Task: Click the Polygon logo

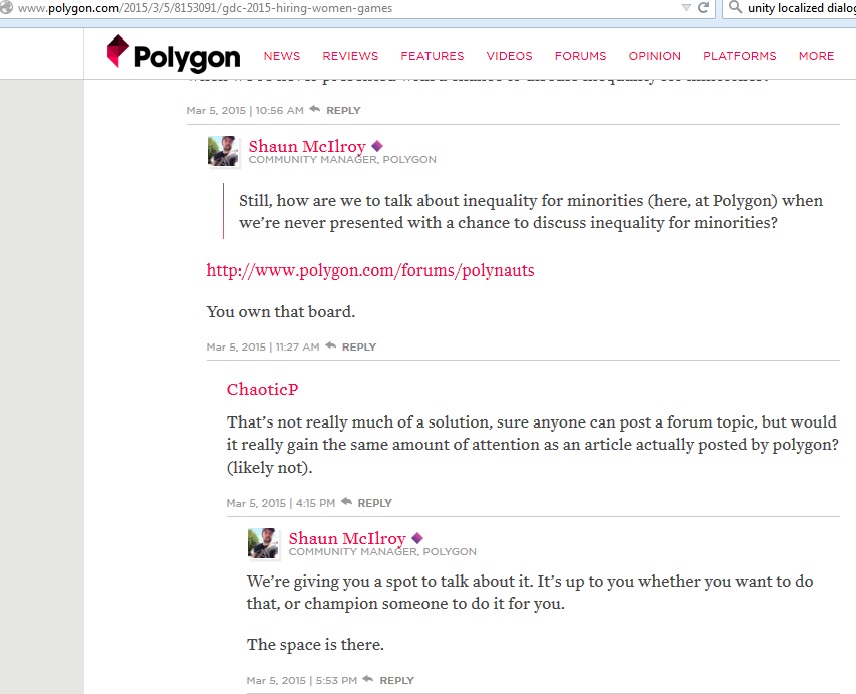Action: coord(173,54)
